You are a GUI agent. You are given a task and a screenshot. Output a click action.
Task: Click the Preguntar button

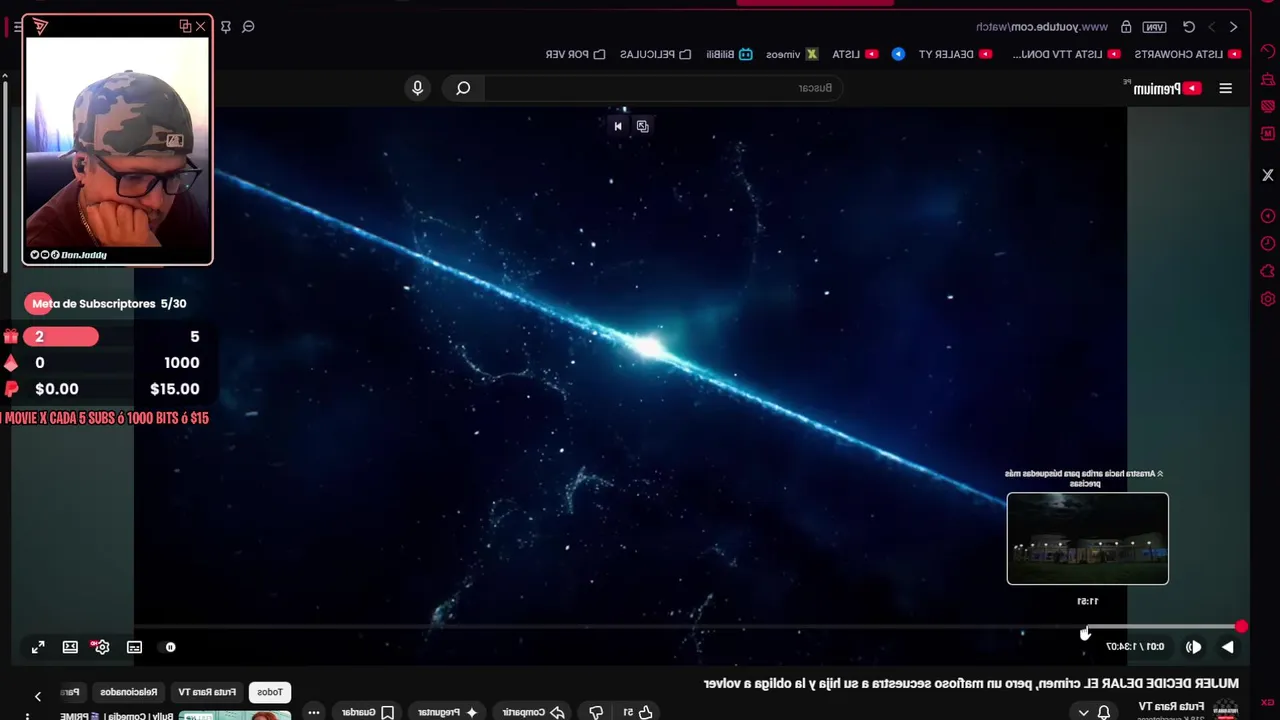tap(448, 712)
